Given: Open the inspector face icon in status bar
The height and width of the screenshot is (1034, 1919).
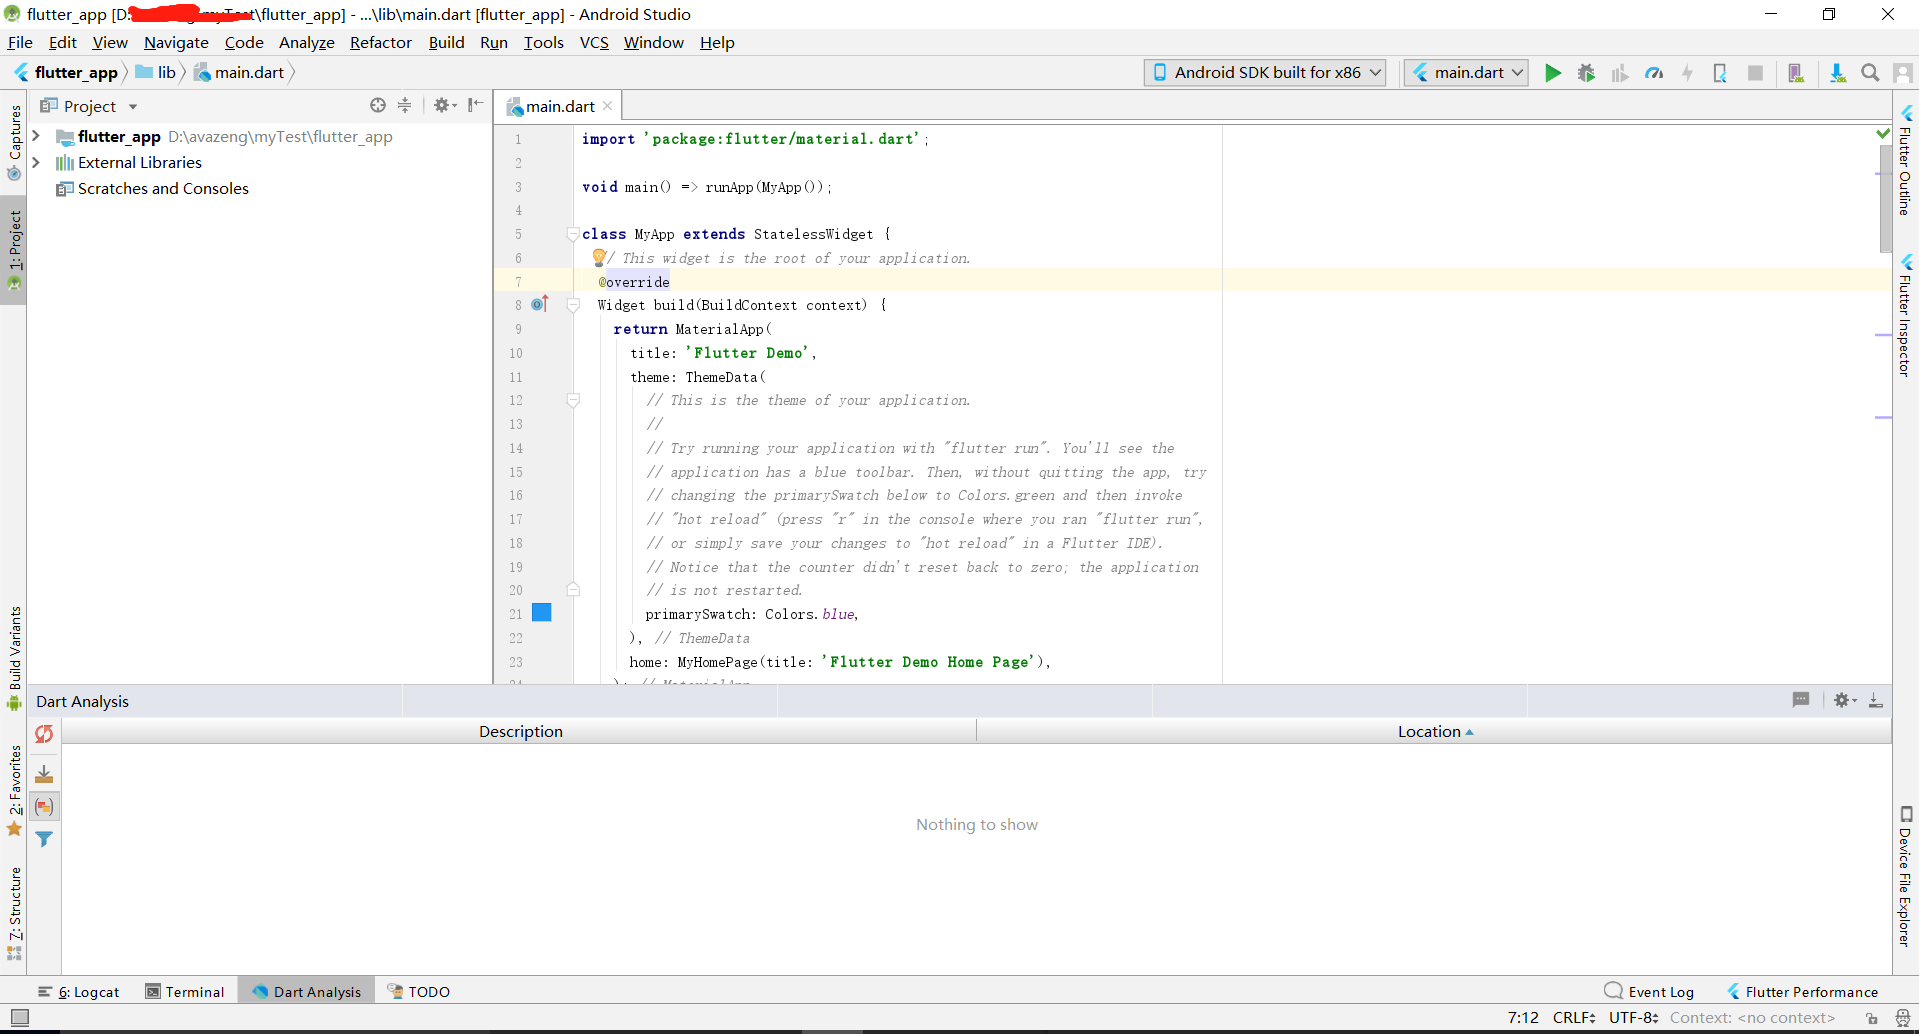Looking at the screenshot, I should 1903,1018.
